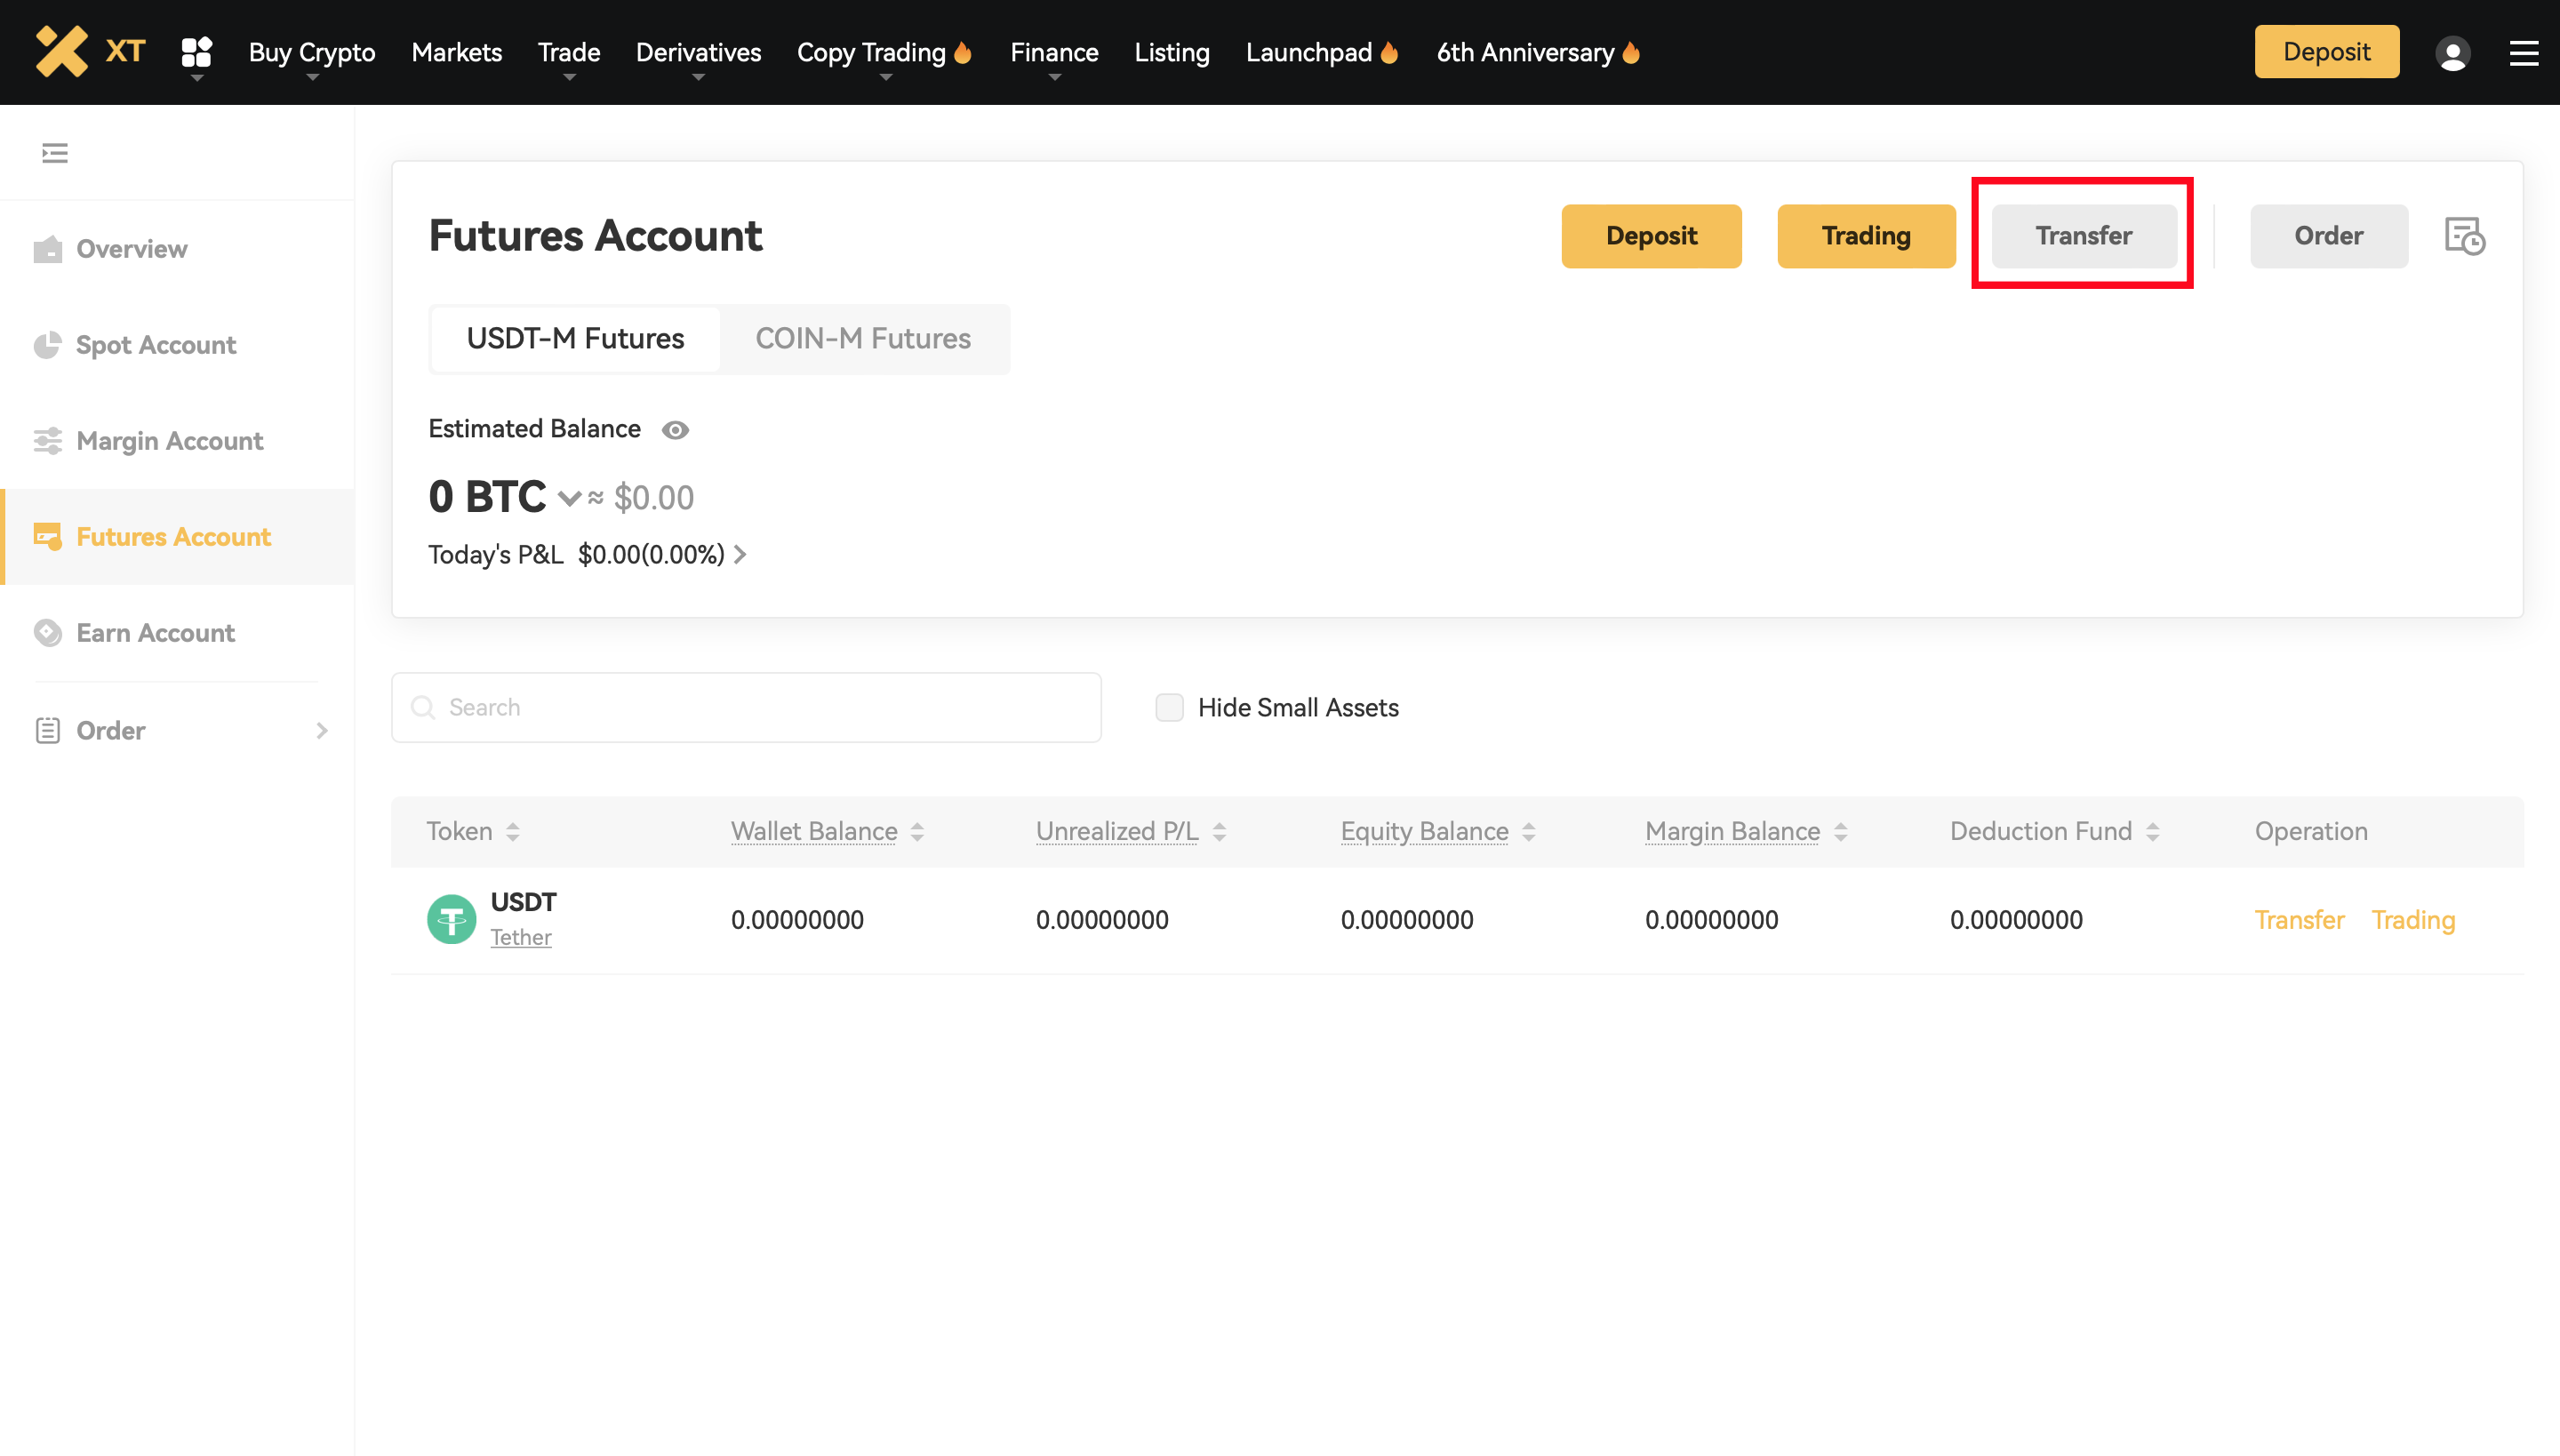Viewport: 2560px width, 1456px height.
Task: Open Today's P&L details arrow
Action: pyautogui.click(x=740, y=554)
